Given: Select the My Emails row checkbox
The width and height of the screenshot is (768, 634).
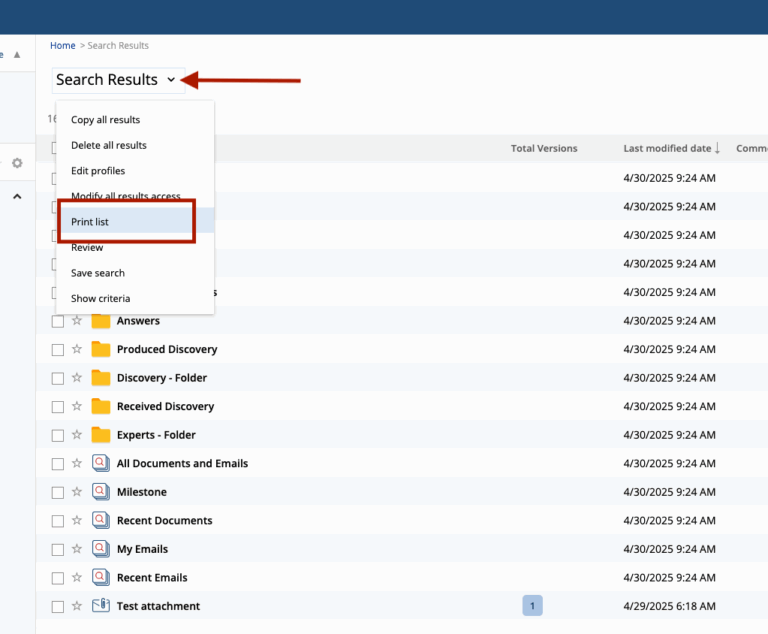Looking at the screenshot, I should click(58, 549).
